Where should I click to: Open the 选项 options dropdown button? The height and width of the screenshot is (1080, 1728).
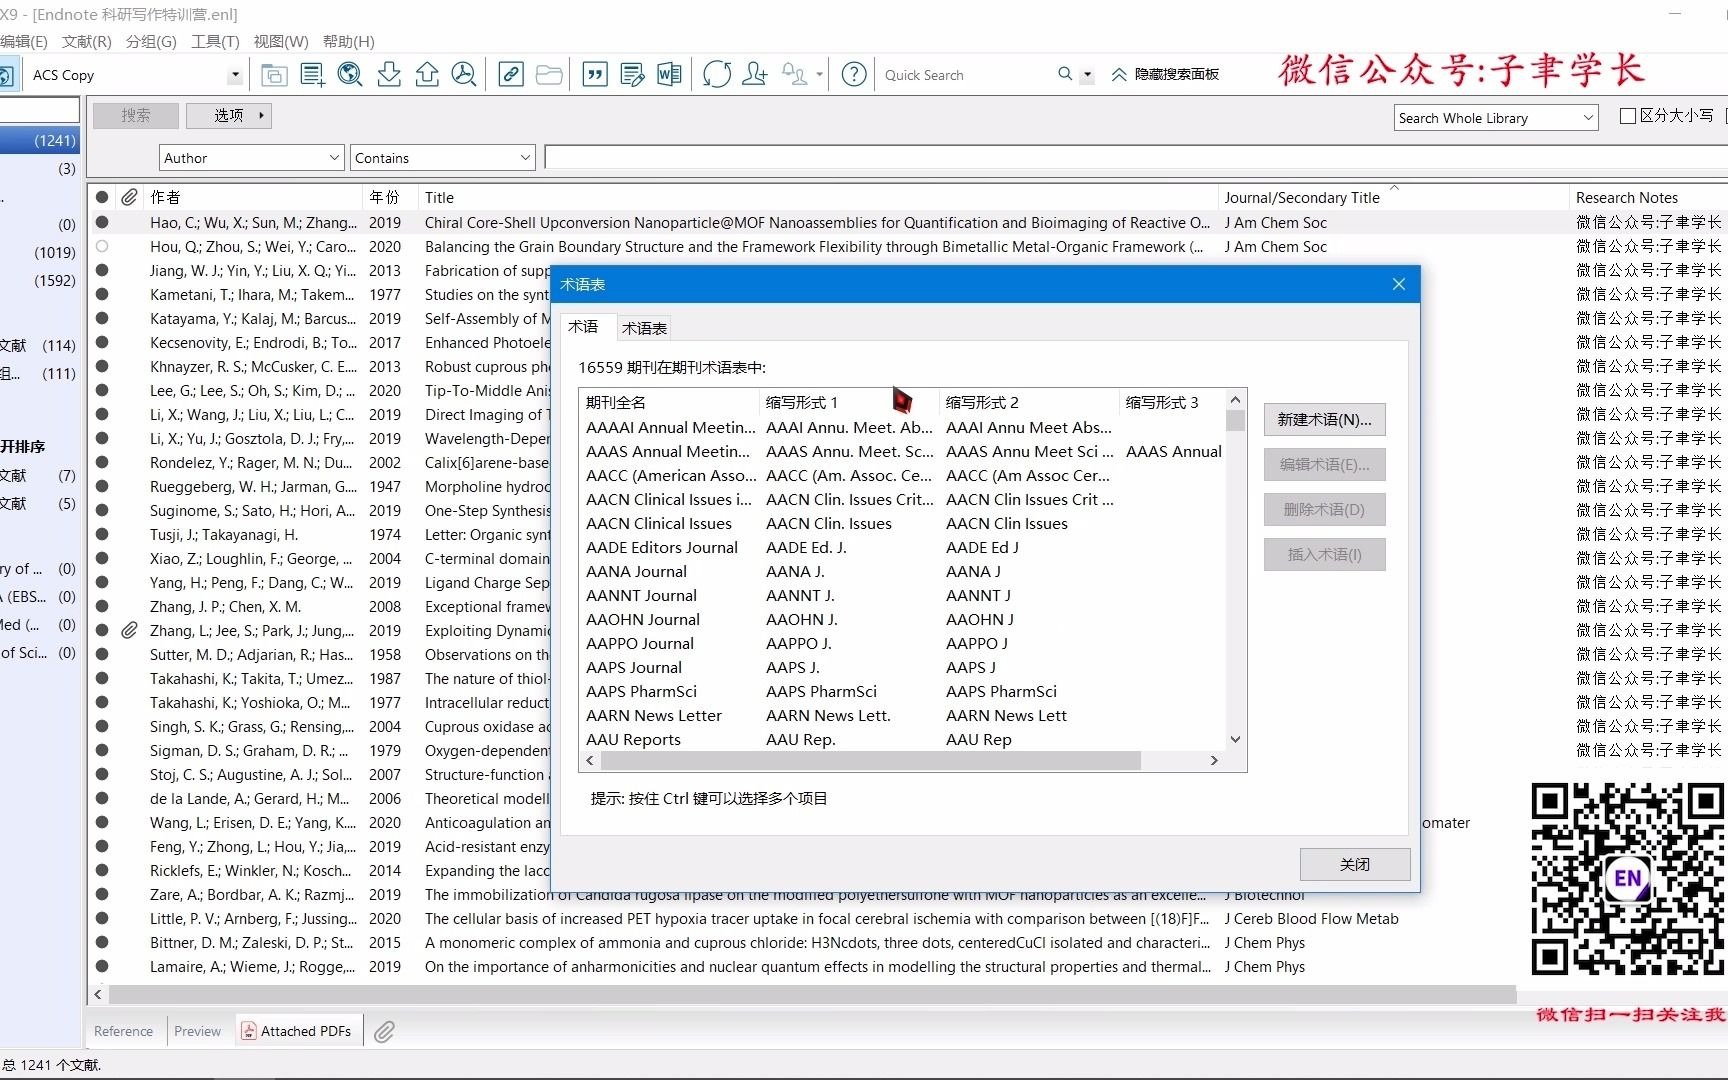tap(229, 115)
